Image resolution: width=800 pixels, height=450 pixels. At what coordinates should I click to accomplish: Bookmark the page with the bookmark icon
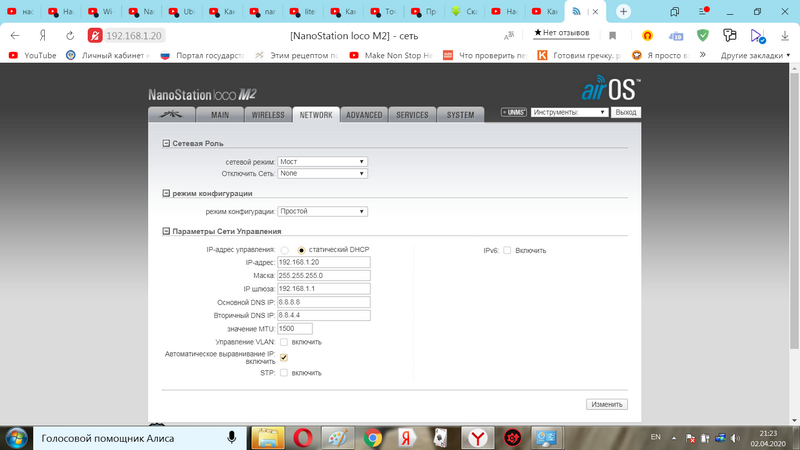613,36
